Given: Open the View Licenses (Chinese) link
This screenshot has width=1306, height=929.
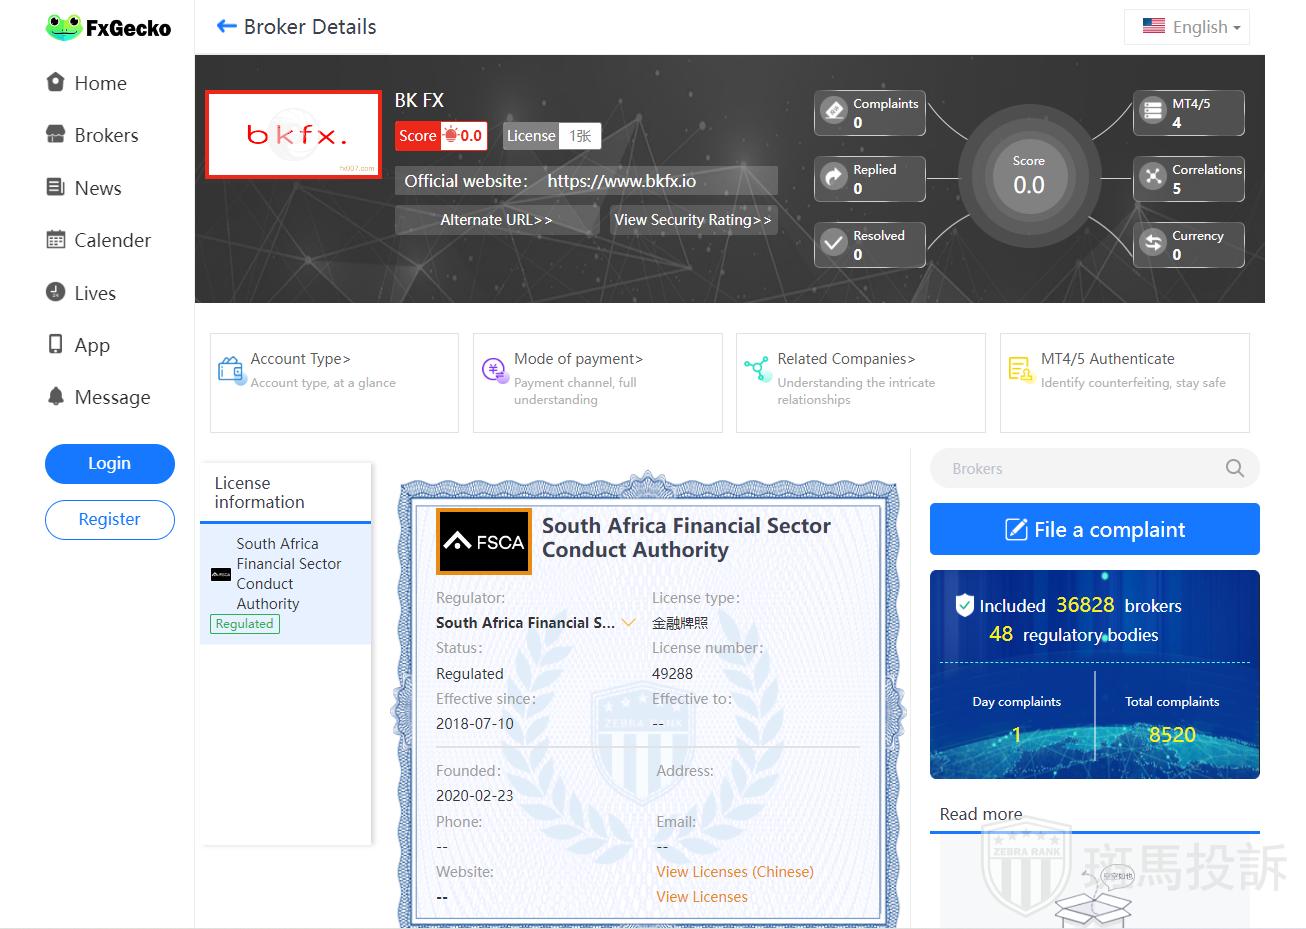Looking at the screenshot, I should (x=734, y=872).
